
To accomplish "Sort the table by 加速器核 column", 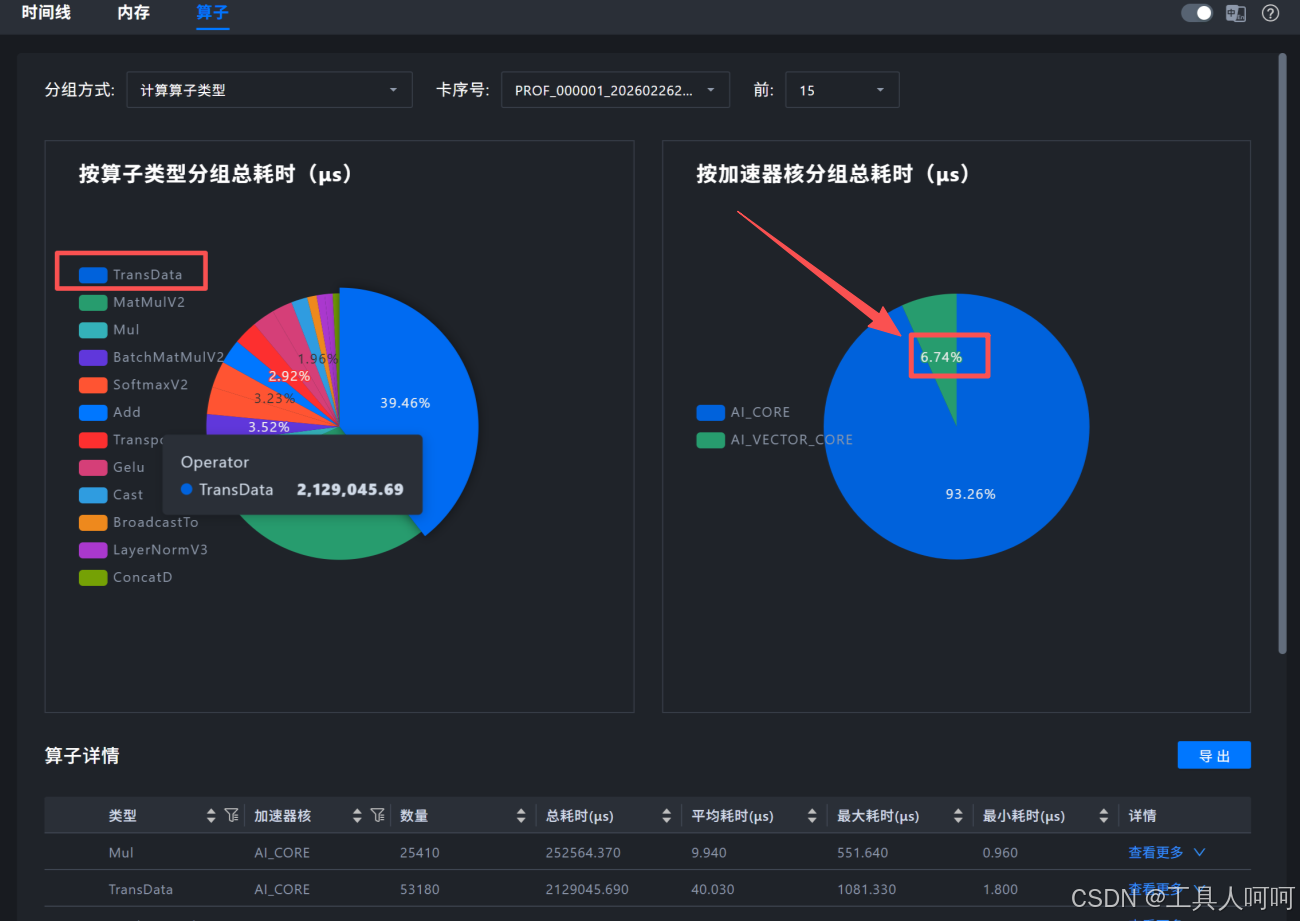I will 357,816.
